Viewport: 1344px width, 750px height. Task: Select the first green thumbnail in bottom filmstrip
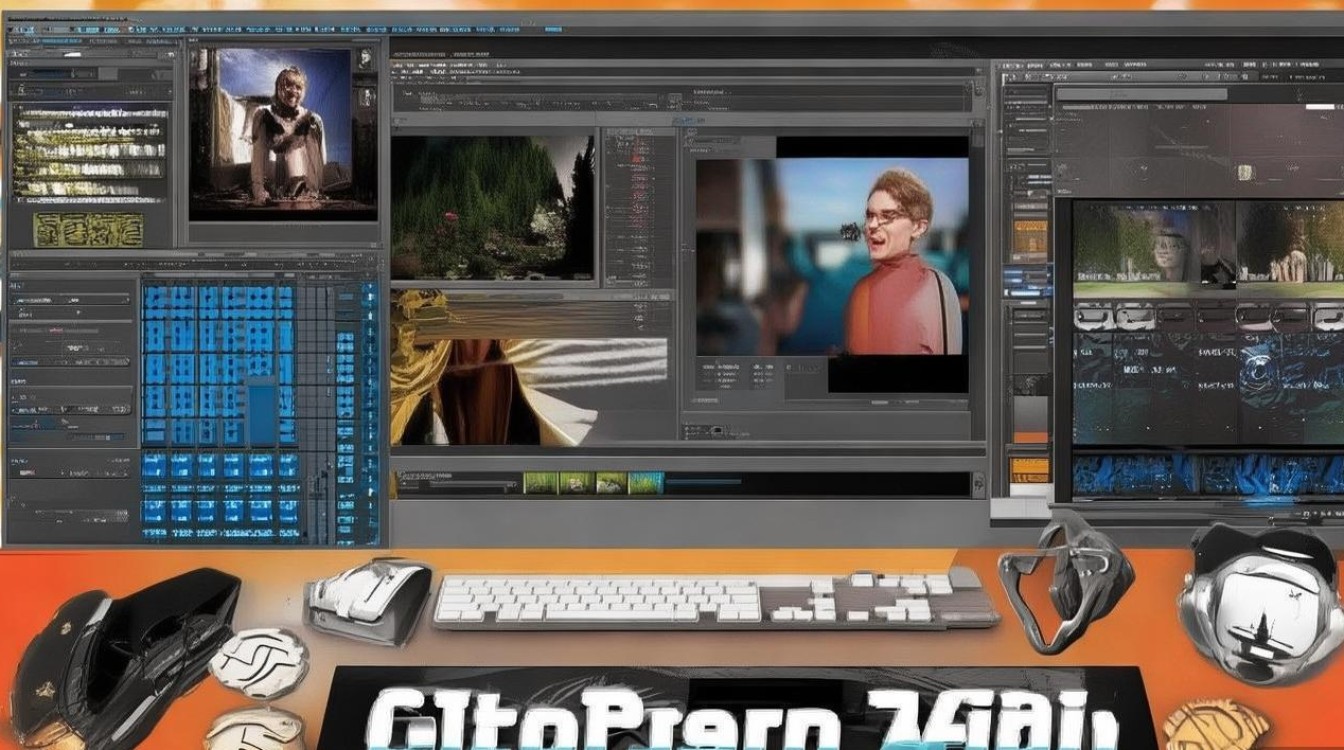(x=540, y=483)
